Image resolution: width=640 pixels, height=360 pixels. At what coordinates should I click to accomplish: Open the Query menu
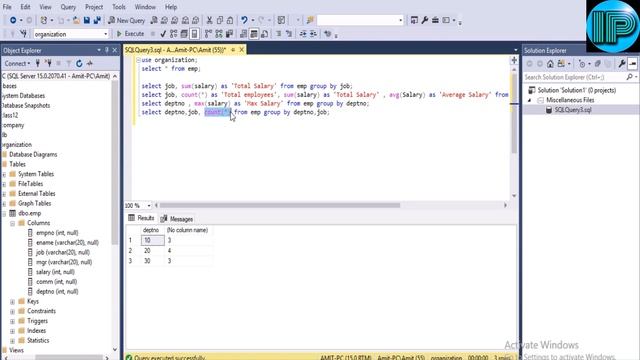(x=68, y=7)
